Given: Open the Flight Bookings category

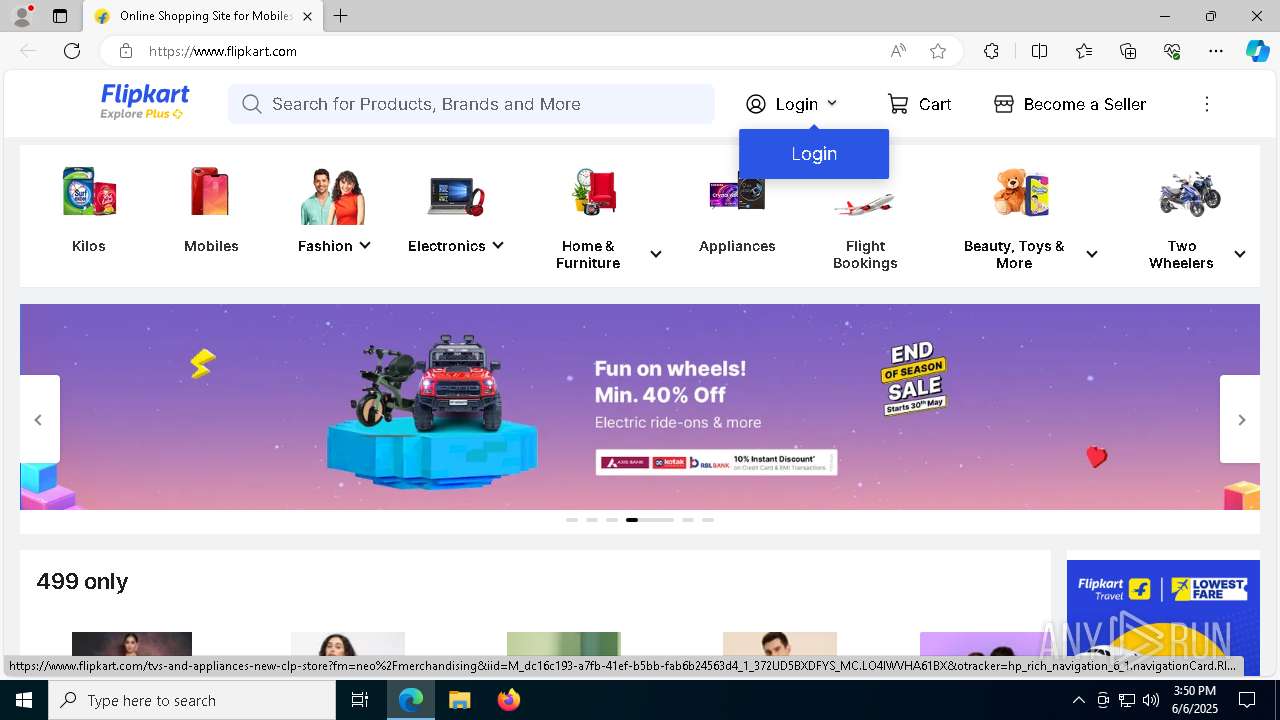Looking at the screenshot, I should pos(865,220).
